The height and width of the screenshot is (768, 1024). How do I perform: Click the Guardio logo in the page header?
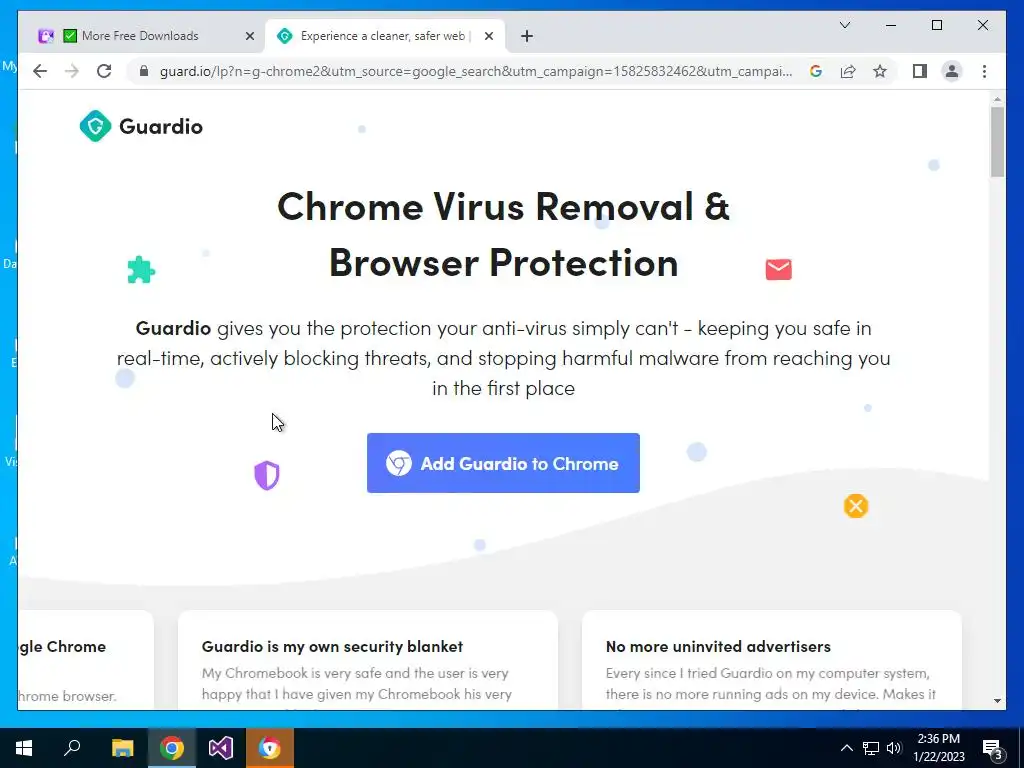[x=141, y=126]
